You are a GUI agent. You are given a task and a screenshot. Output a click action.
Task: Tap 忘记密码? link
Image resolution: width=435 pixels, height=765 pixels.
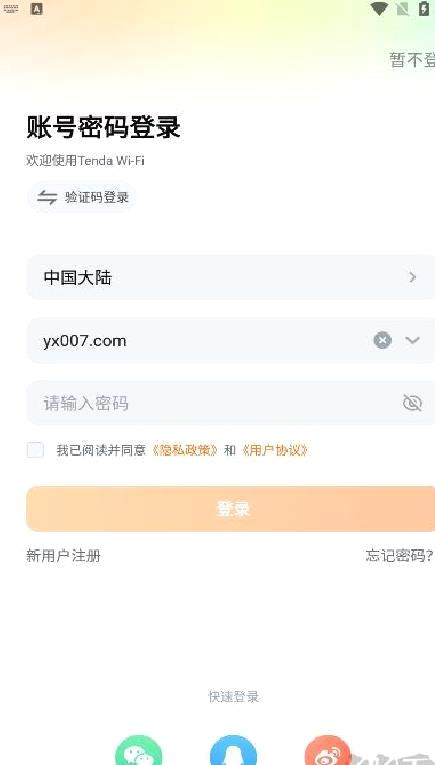pyautogui.click(x=399, y=555)
